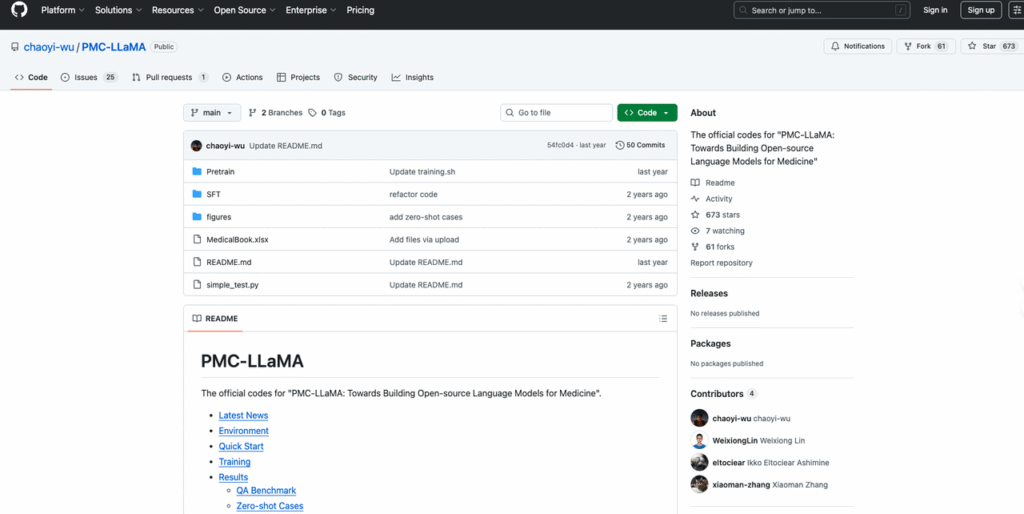
Task: Click the Sign in link
Action: 935,10
